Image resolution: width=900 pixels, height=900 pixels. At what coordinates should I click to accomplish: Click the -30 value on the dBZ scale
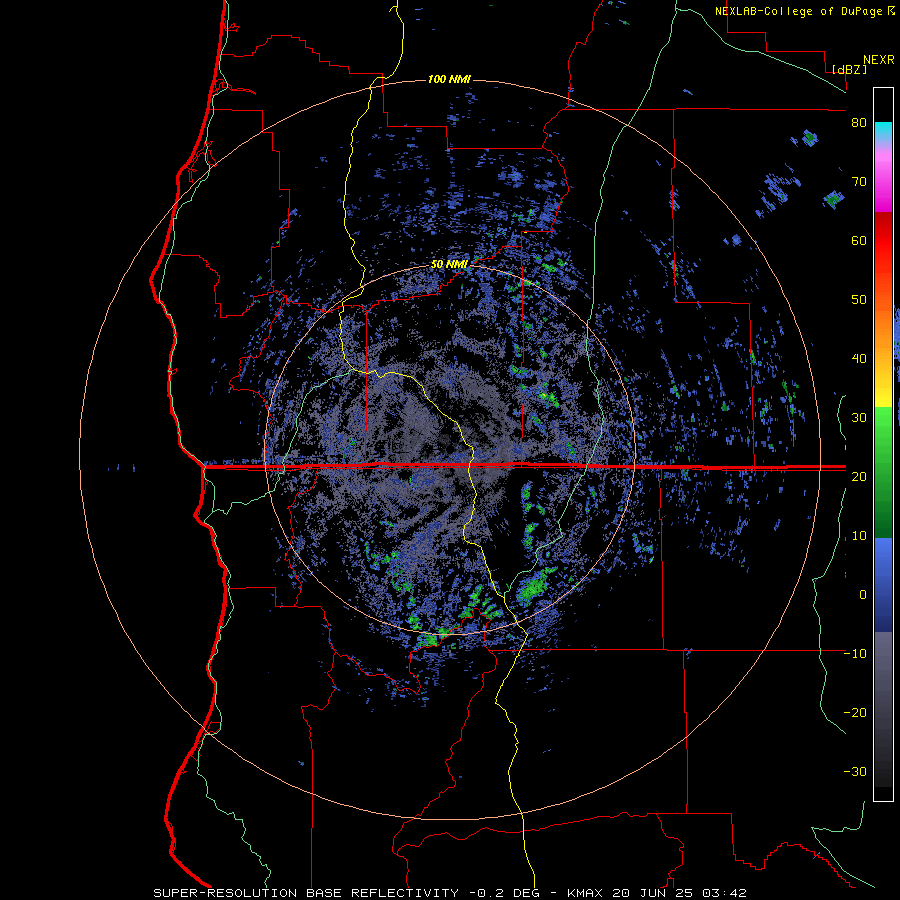855,771
